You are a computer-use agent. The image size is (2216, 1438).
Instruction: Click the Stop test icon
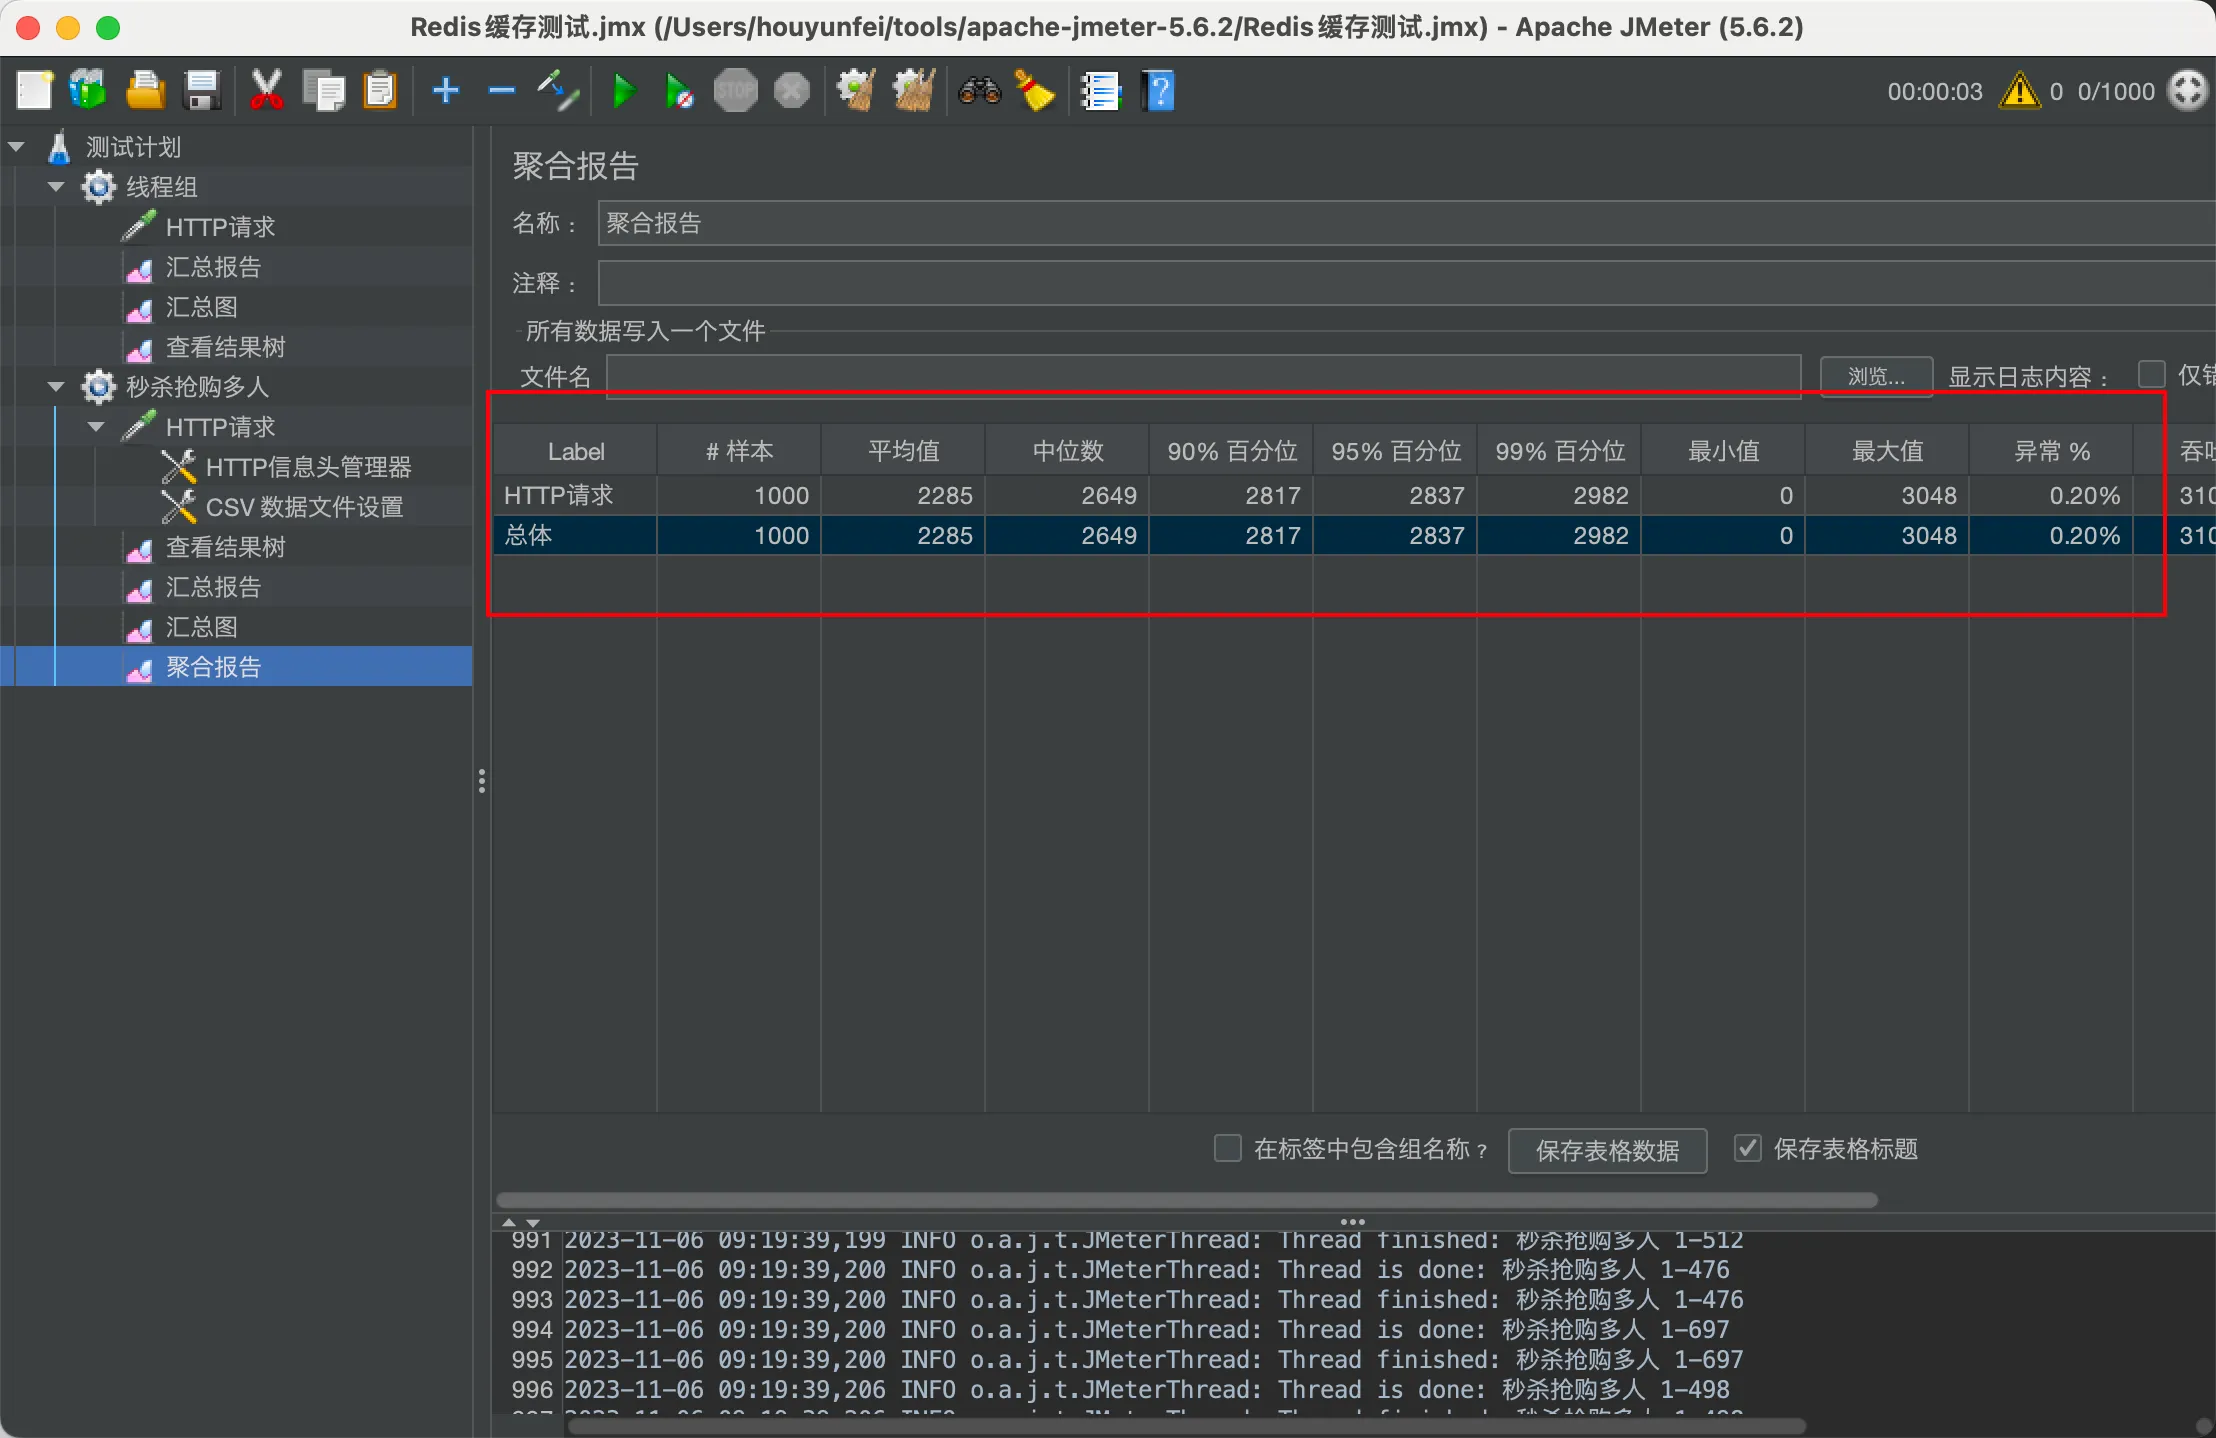tap(735, 91)
